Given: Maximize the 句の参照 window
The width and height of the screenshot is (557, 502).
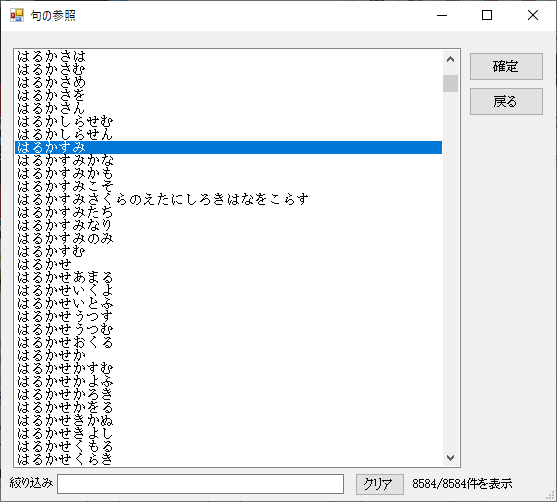Looking at the screenshot, I should pyautogui.click(x=487, y=15).
